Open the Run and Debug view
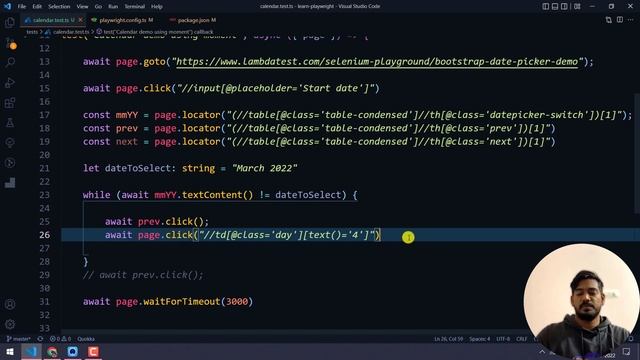The image size is (640, 360). tap(10, 82)
